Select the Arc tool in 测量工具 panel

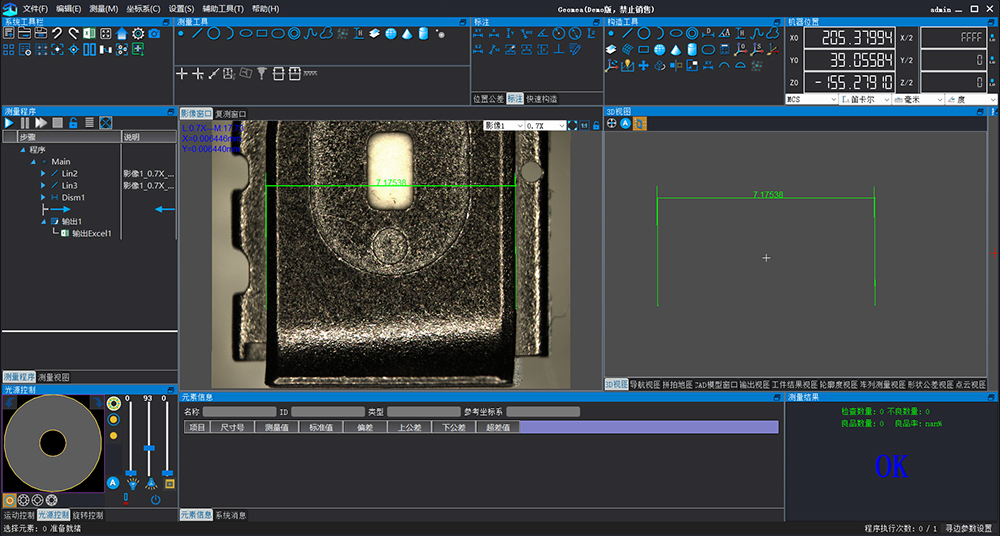click(230, 33)
